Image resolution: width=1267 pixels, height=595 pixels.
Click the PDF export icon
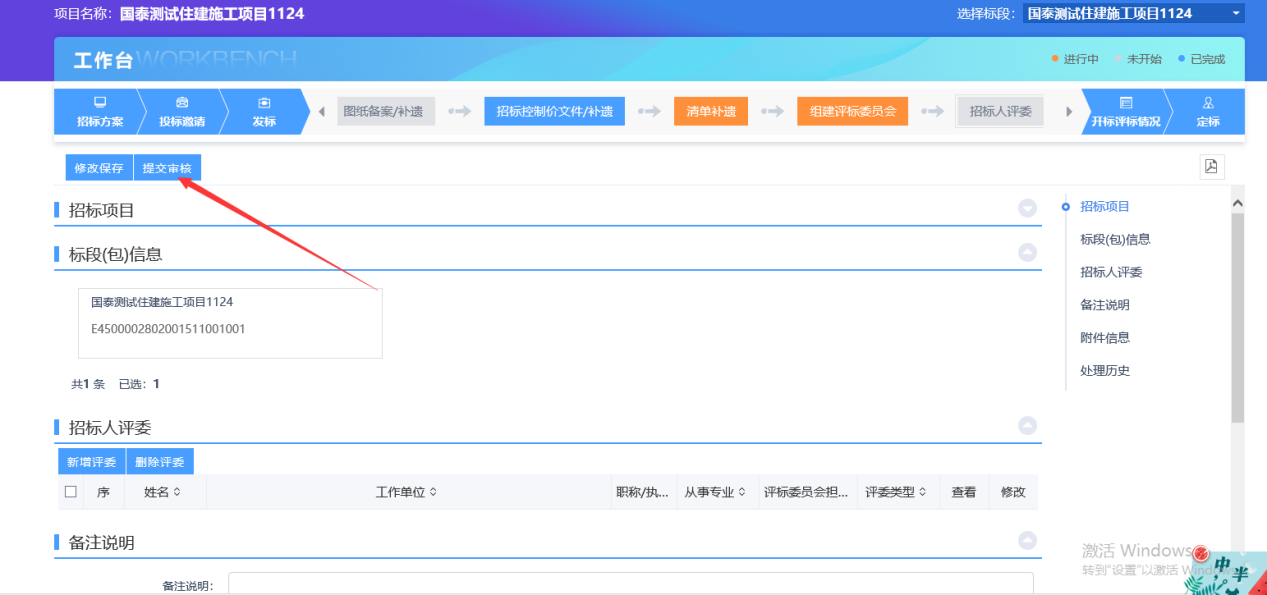point(1211,167)
